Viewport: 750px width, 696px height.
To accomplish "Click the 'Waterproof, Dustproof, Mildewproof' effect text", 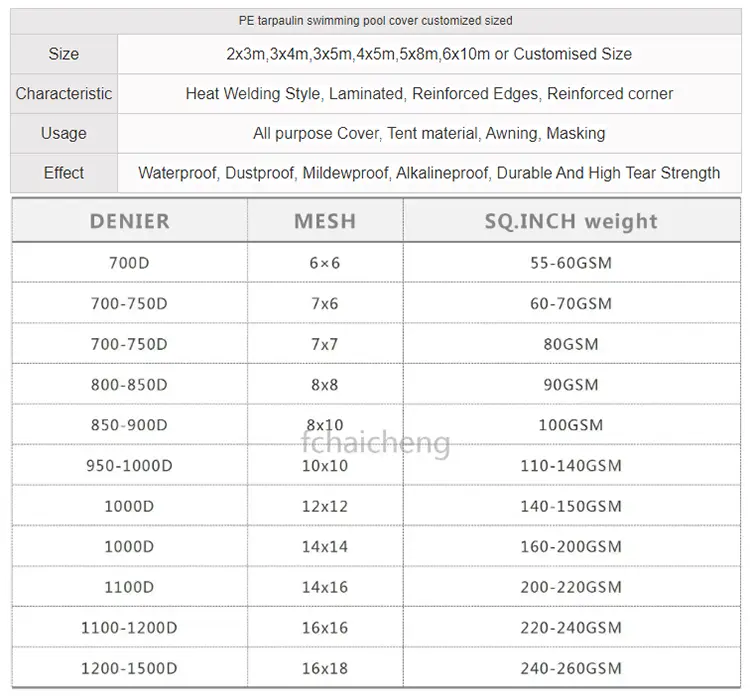I will pos(429,173).
